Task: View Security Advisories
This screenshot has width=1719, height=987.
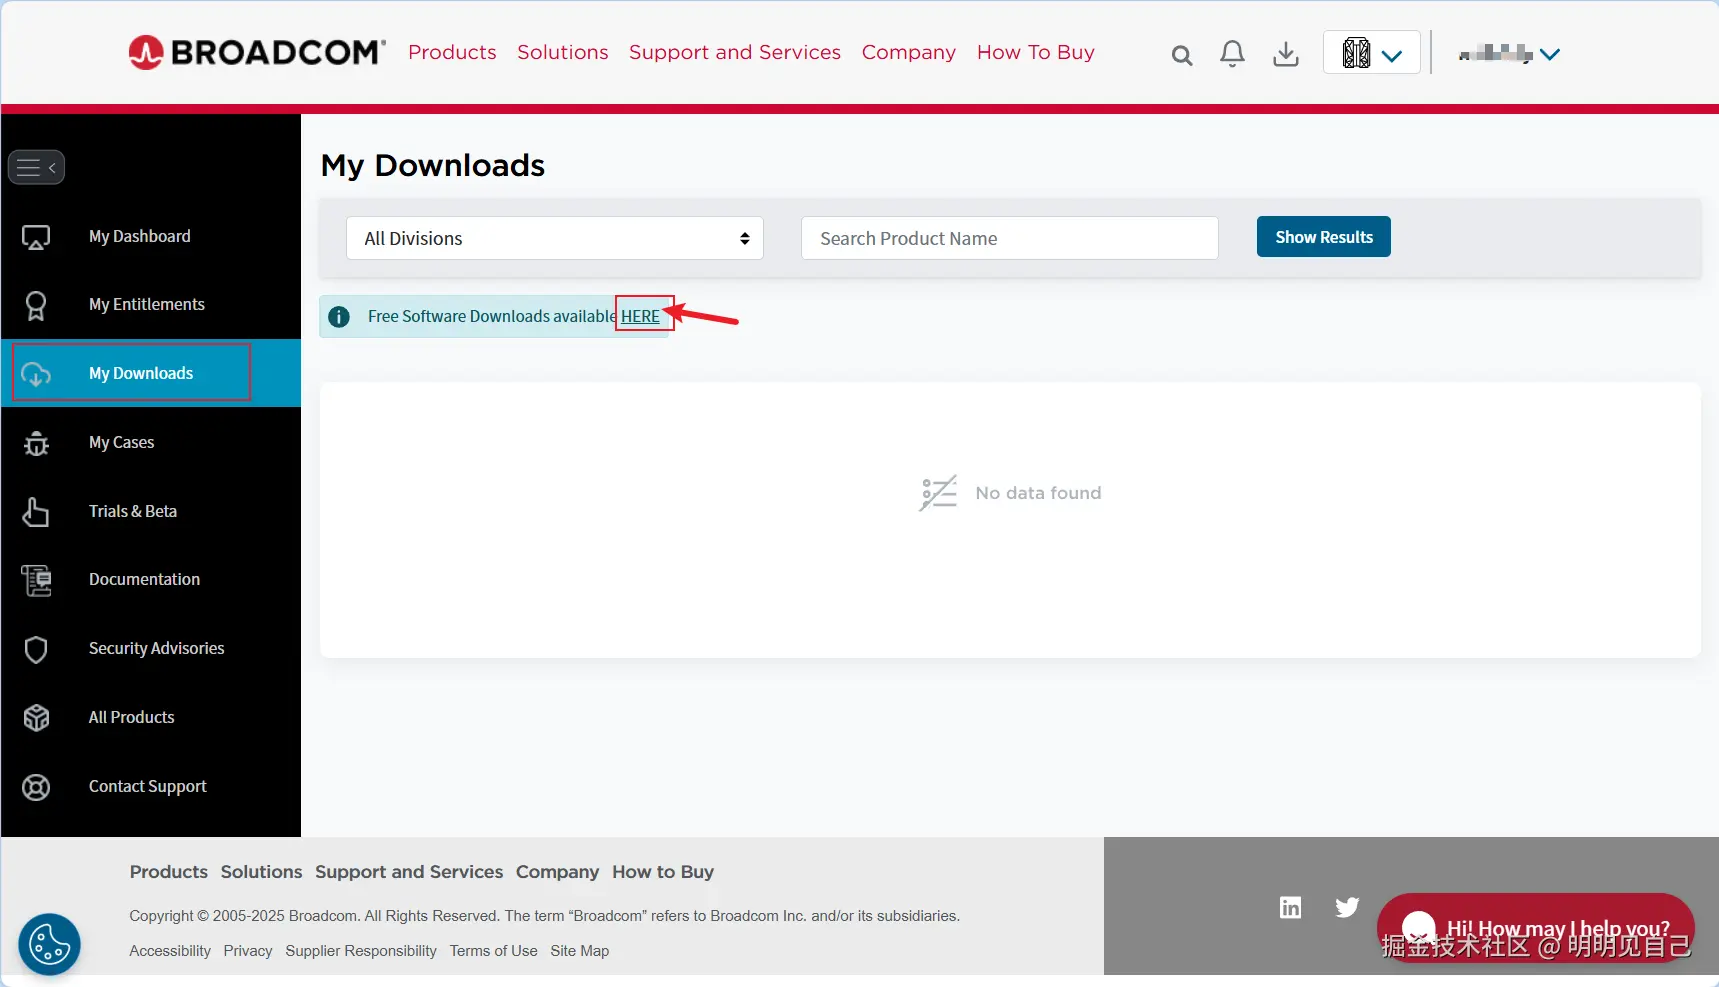Action: click(x=157, y=648)
